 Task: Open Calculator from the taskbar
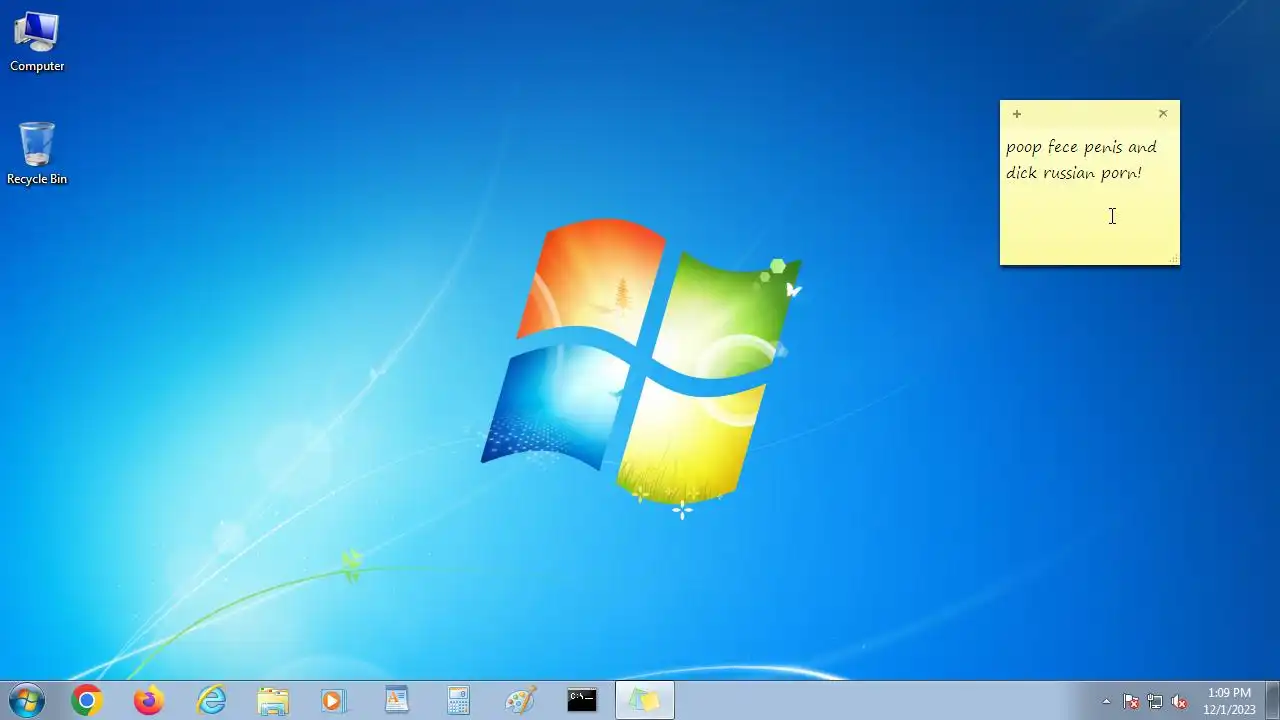459,701
